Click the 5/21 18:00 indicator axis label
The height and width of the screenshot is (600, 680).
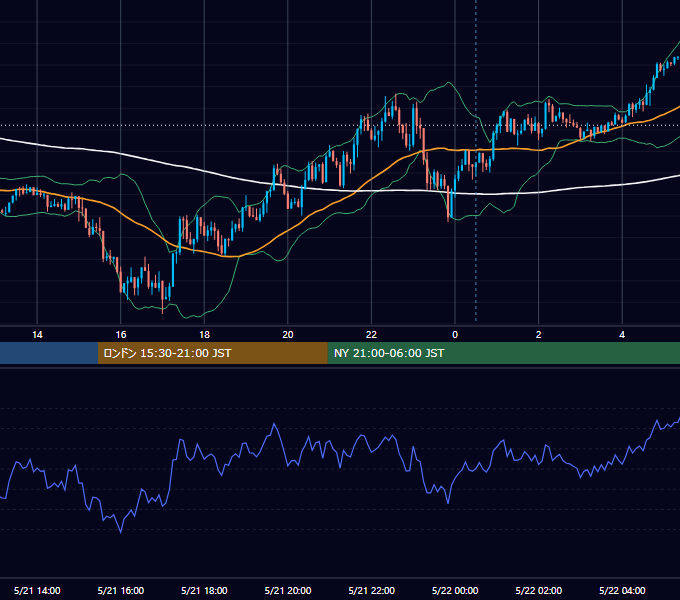pyautogui.click(x=204, y=590)
